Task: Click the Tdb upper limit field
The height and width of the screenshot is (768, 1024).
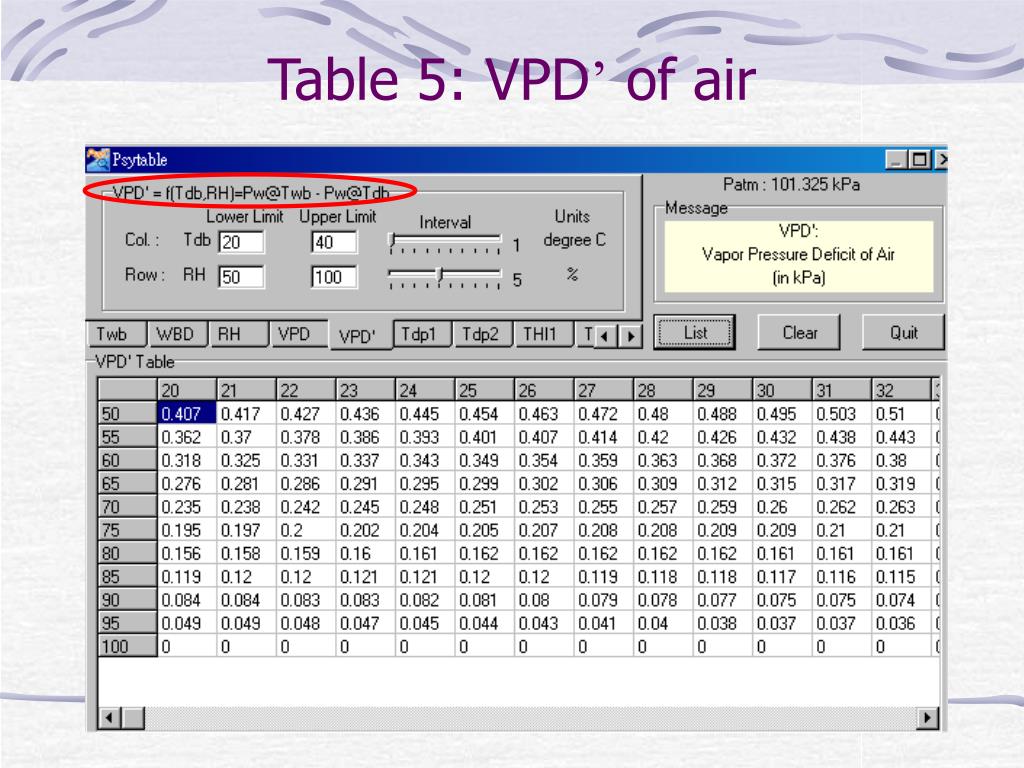Action: (334, 242)
